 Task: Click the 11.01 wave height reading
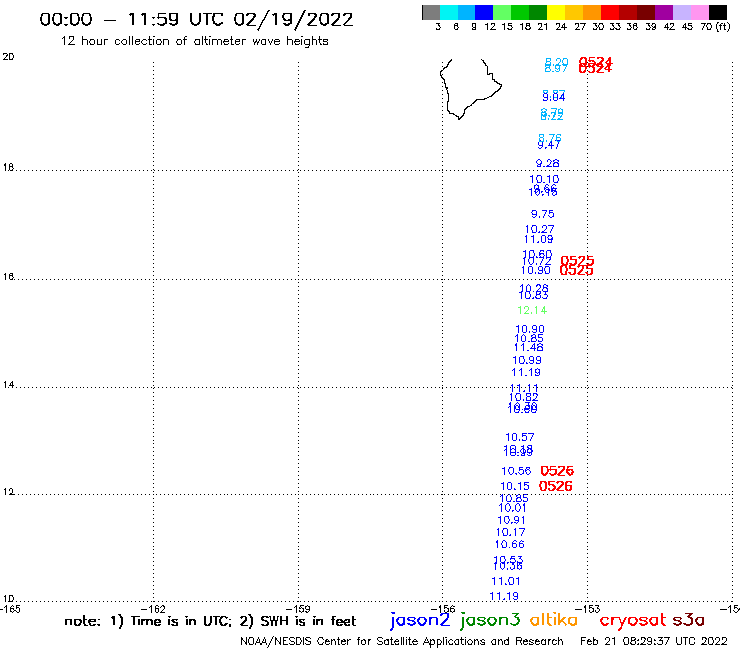point(505,581)
